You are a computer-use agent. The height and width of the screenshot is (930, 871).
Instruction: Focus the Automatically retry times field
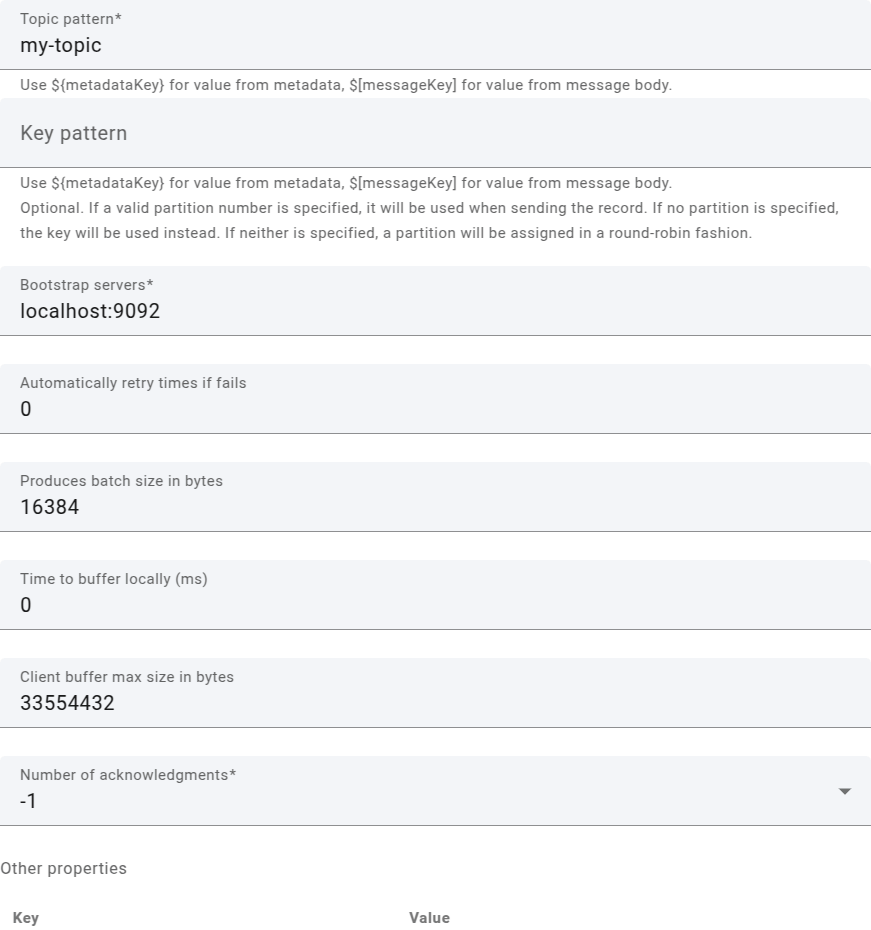coord(435,409)
